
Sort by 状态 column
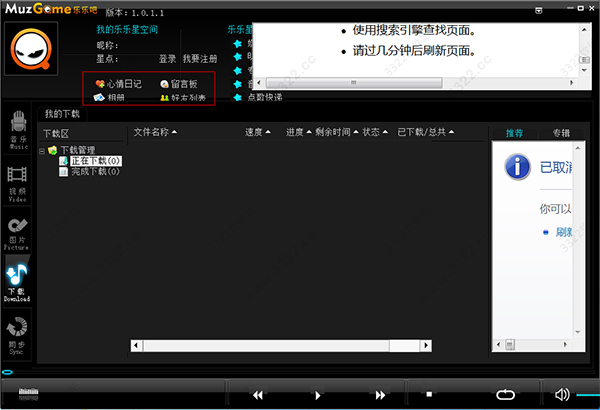[x=375, y=132]
